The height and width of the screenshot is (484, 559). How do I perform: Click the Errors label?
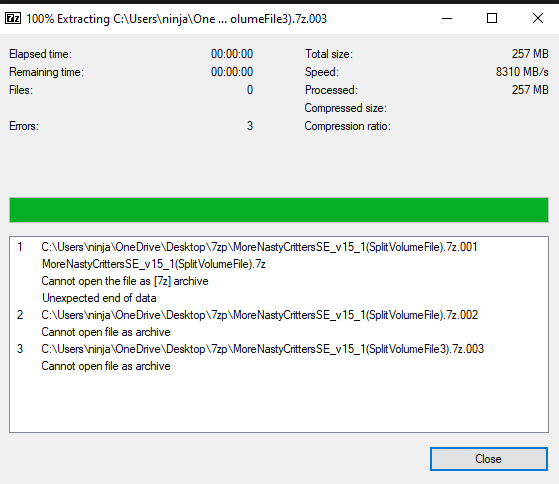24,126
